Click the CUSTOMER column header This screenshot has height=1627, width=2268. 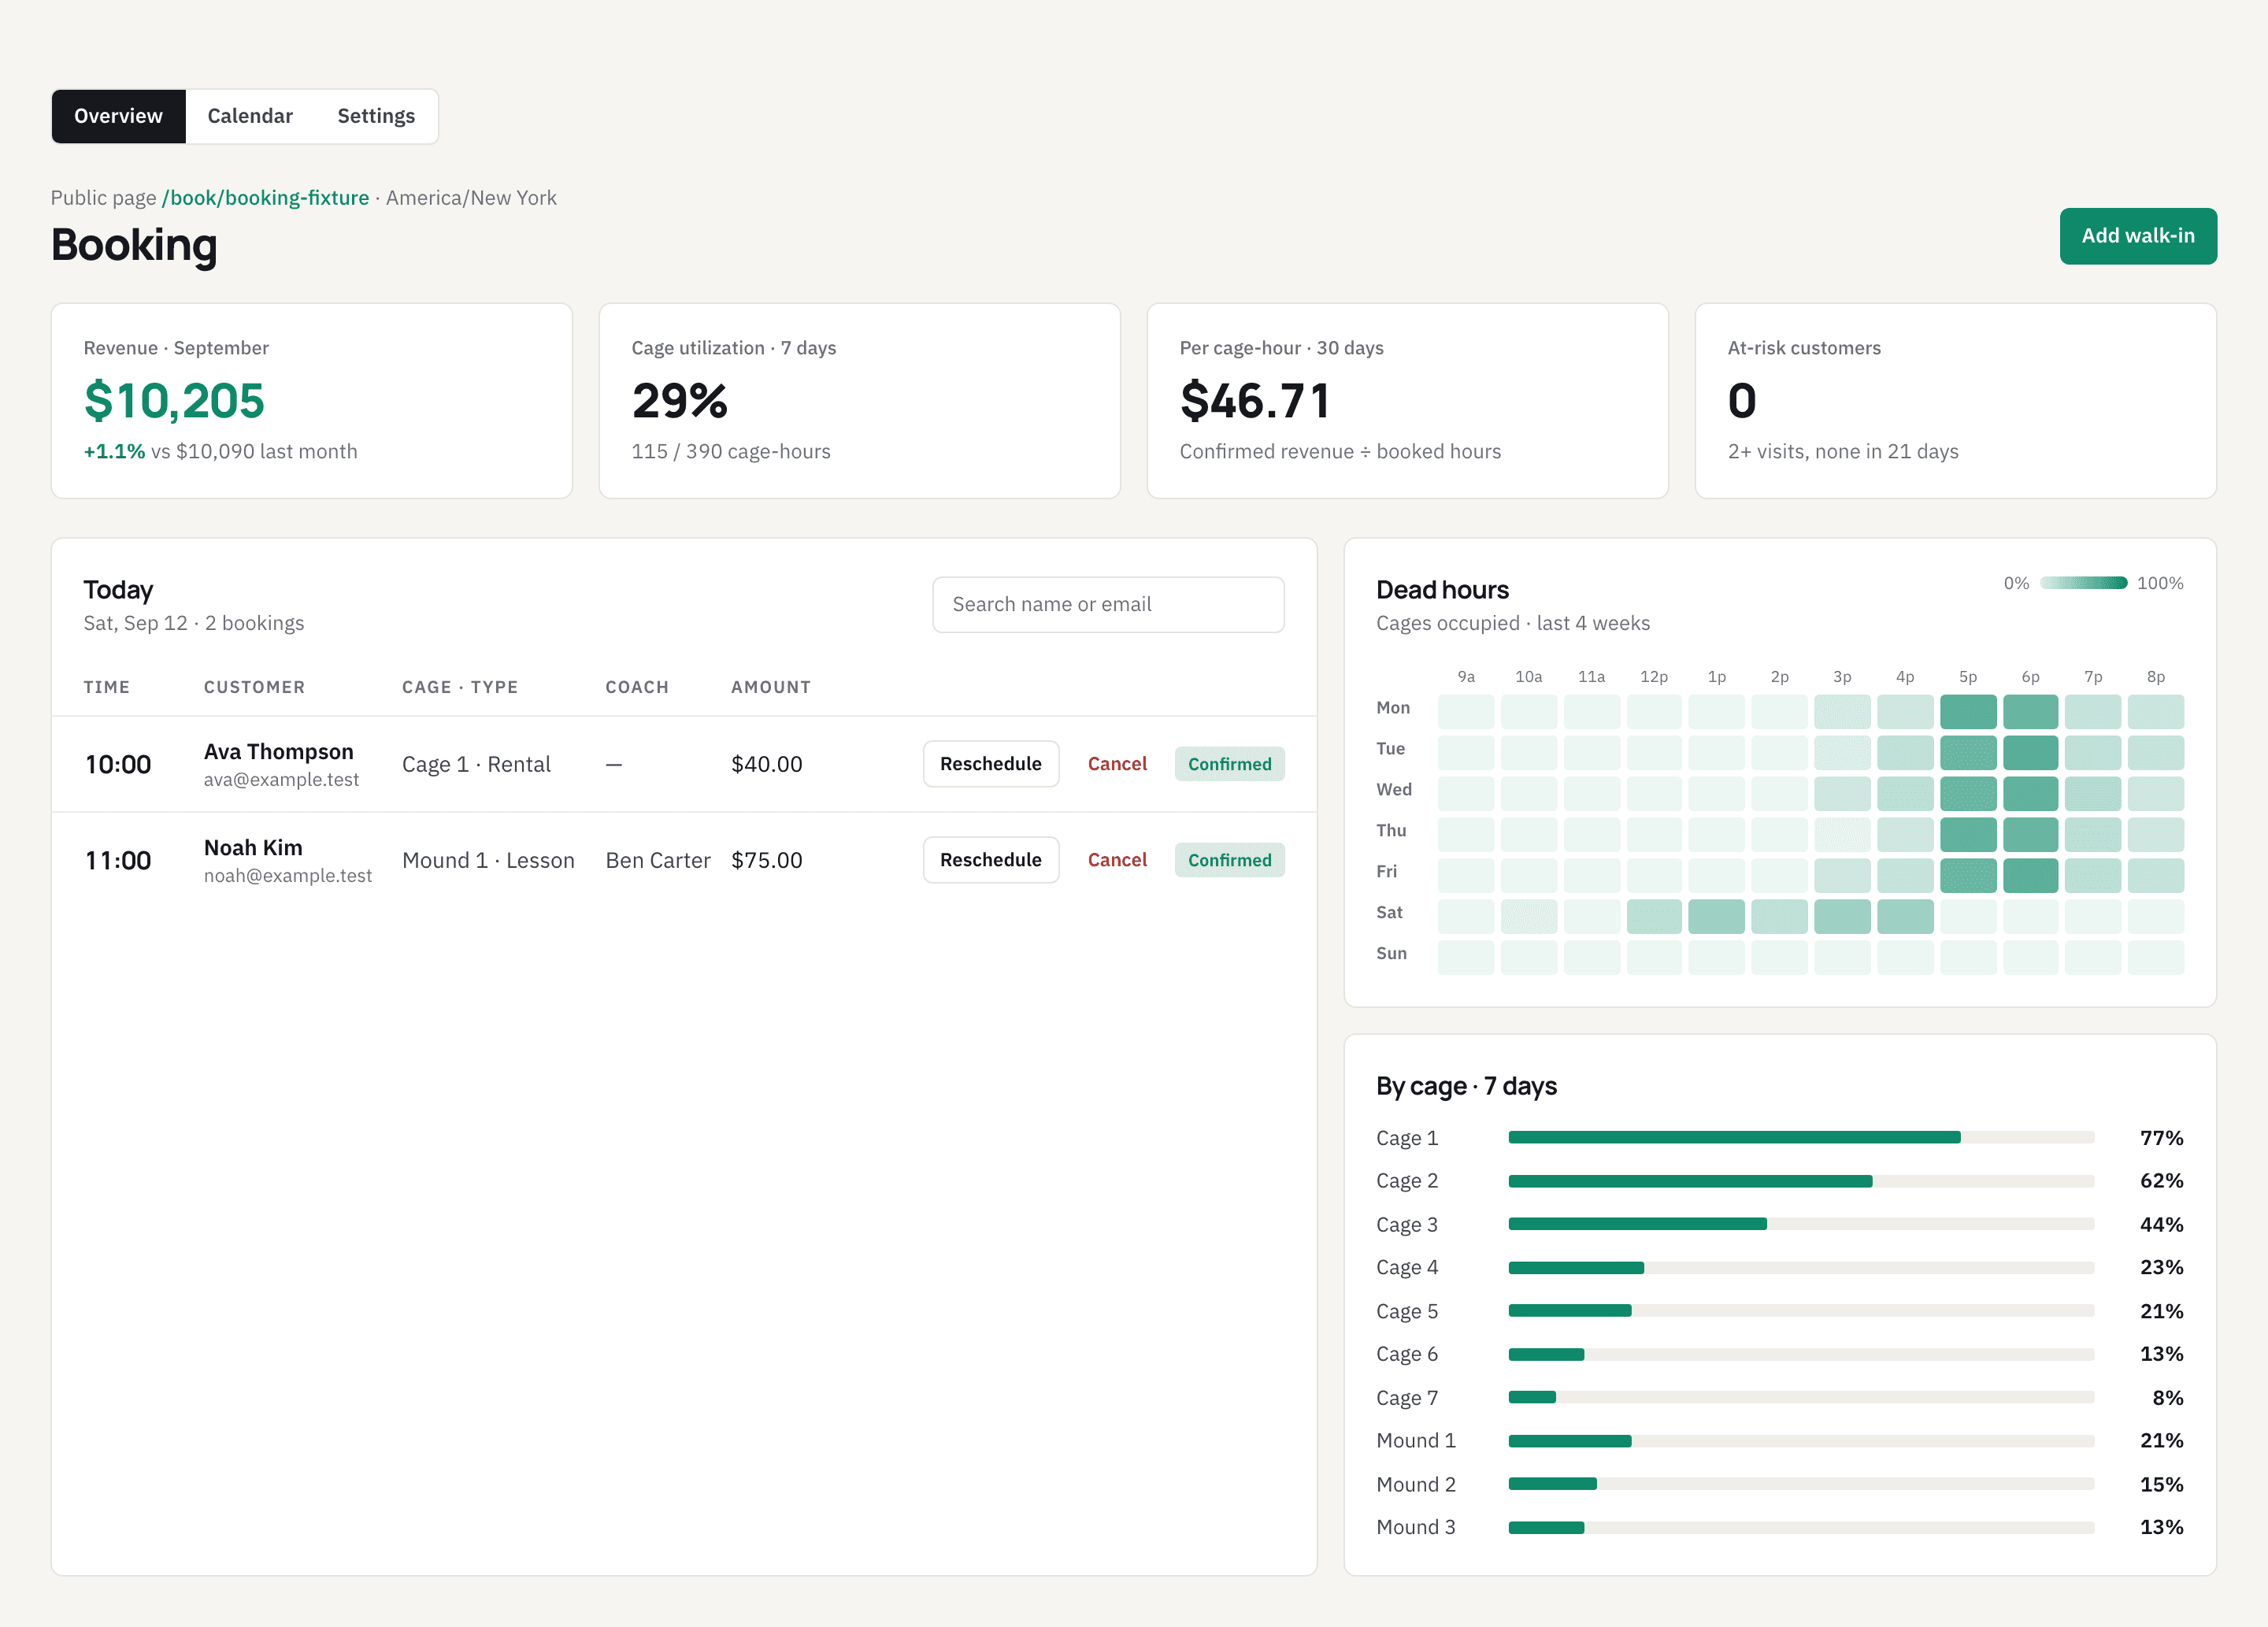pyautogui.click(x=254, y=688)
